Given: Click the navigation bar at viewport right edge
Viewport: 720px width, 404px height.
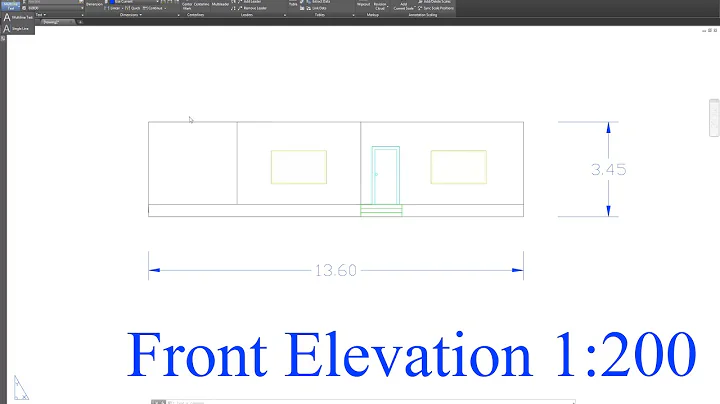Looking at the screenshot, I should tap(714, 118).
